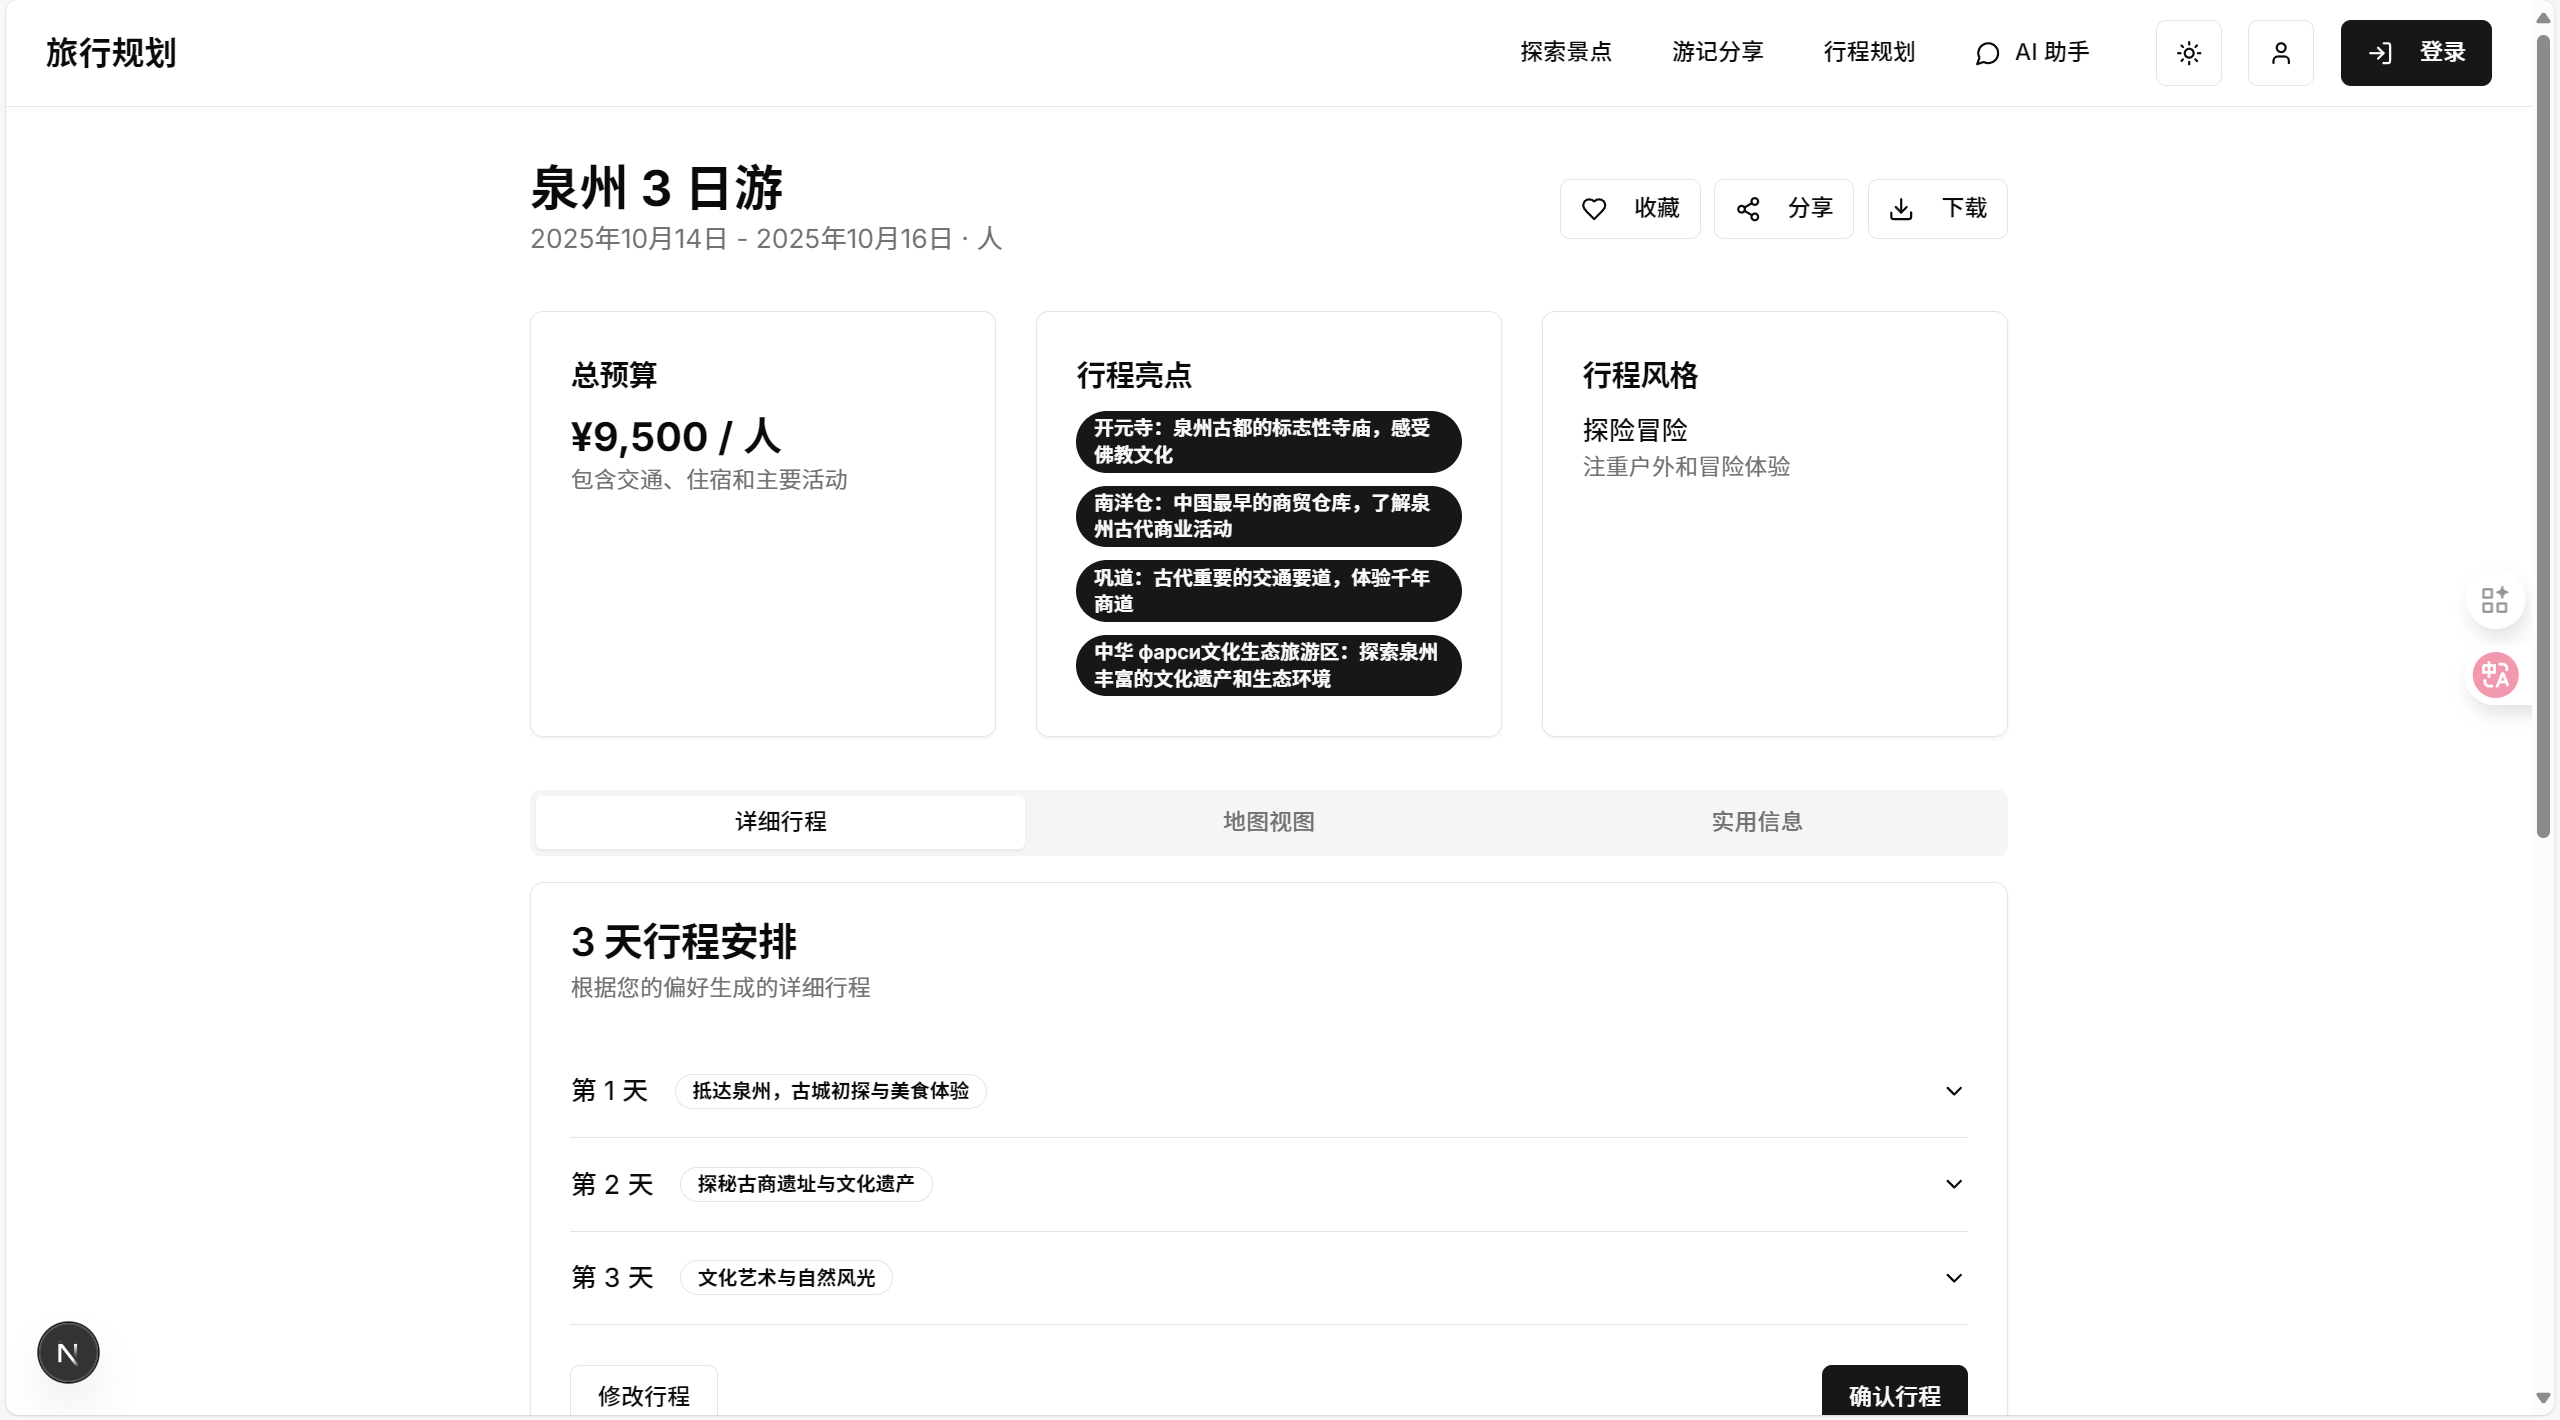2560x1420 pixels.
Task: Download the itinerary using download icon
Action: [1901, 209]
